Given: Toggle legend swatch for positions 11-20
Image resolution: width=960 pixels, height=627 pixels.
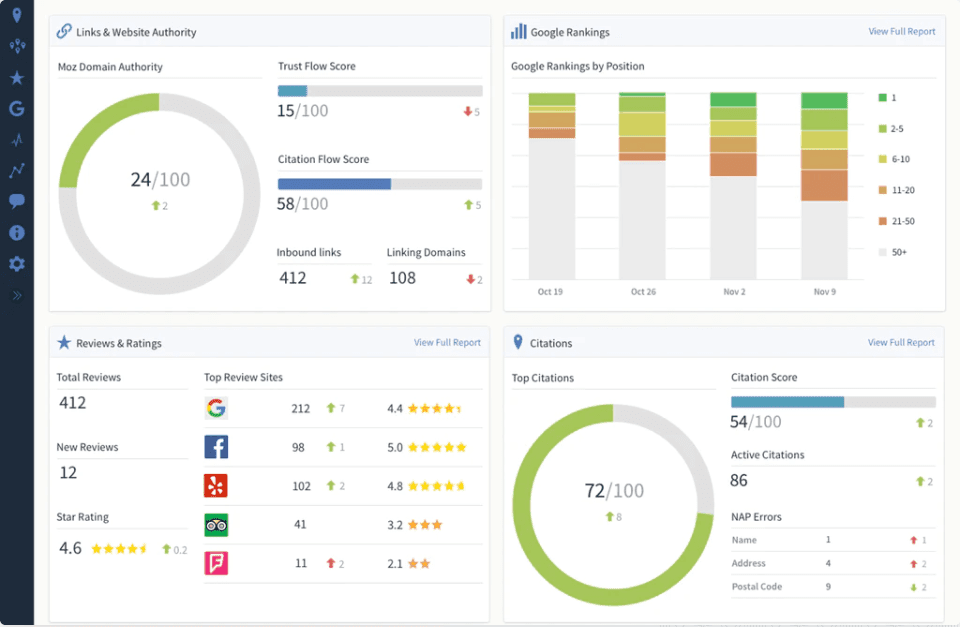Looking at the screenshot, I should coord(882,190).
